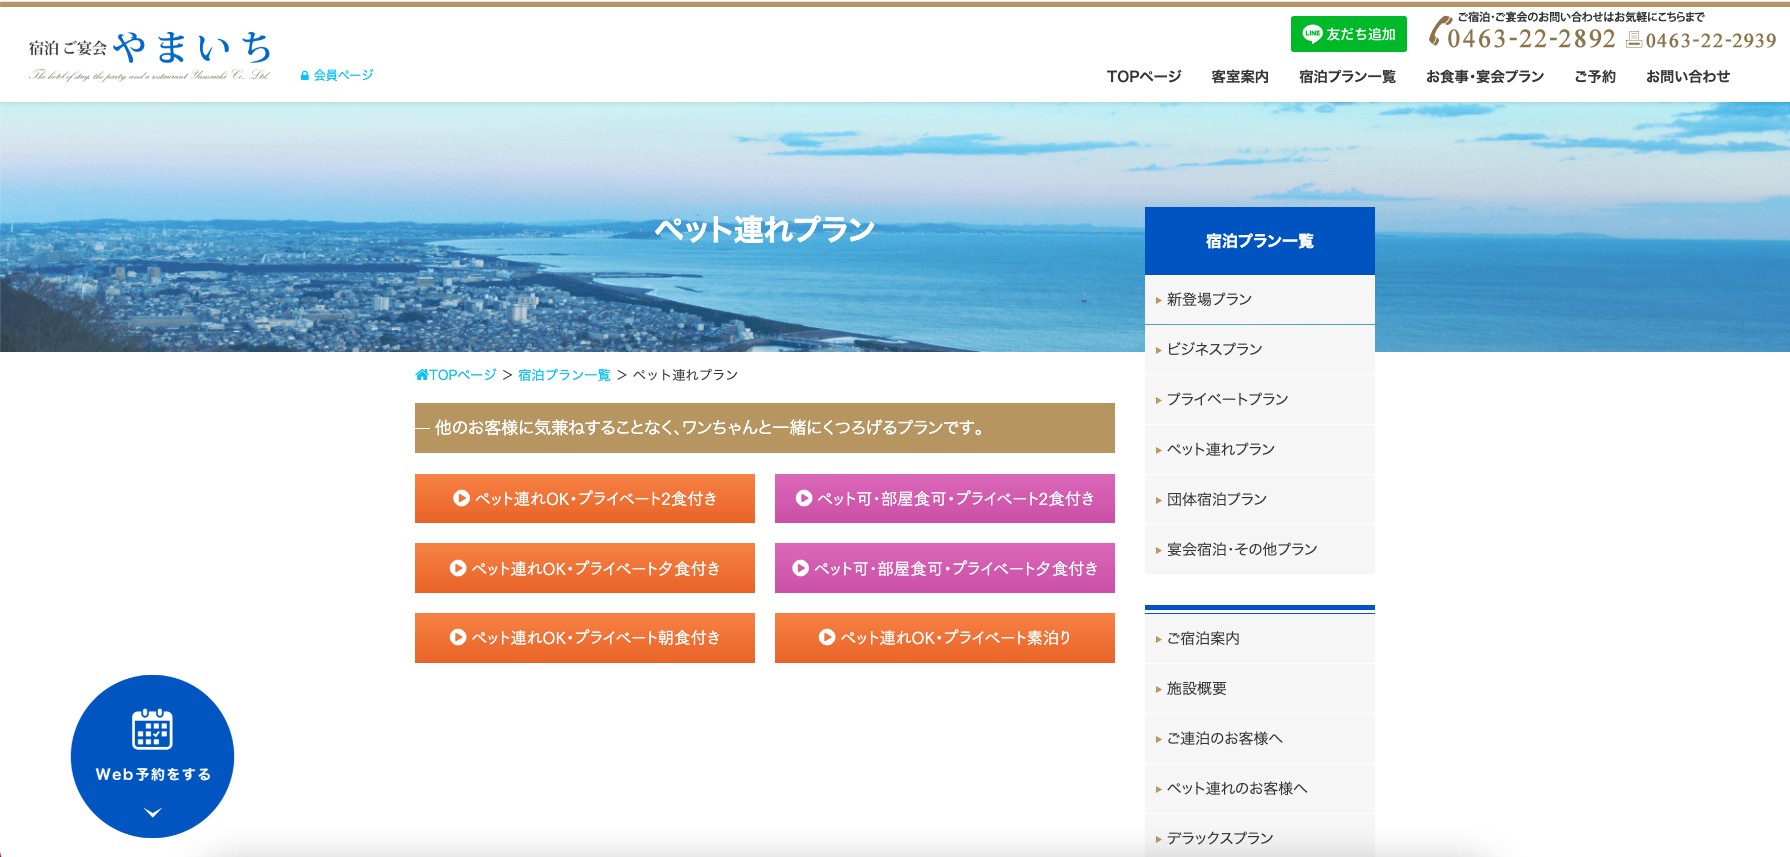This screenshot has width=1790, height=857.
Task: Click the gold plan description banner
Action: click(765, 428)
